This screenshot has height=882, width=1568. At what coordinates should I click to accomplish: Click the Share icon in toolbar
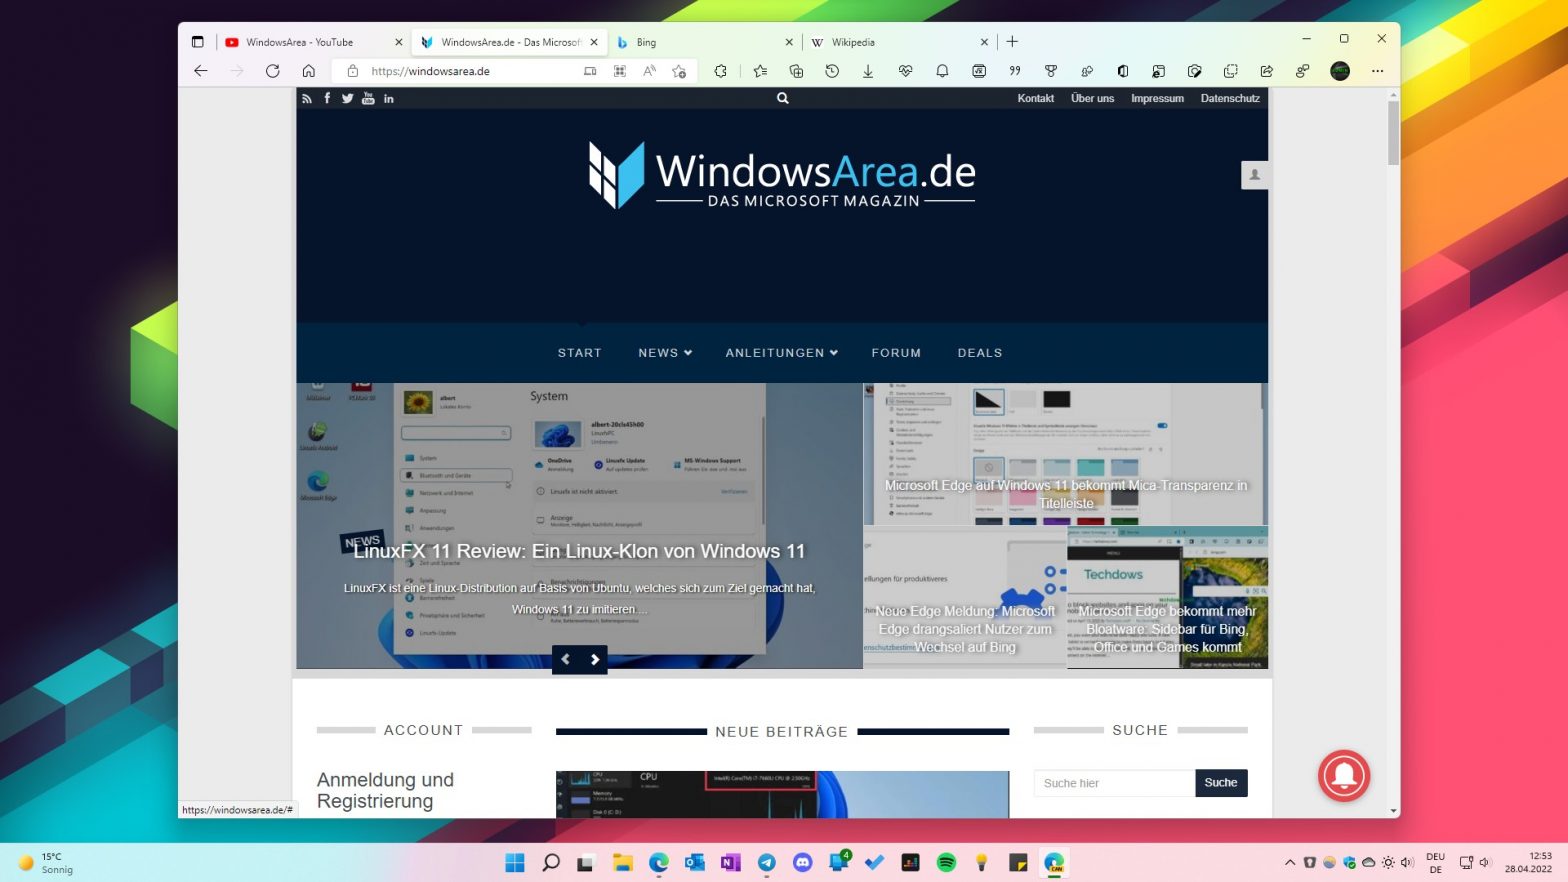coord(1267,71)
